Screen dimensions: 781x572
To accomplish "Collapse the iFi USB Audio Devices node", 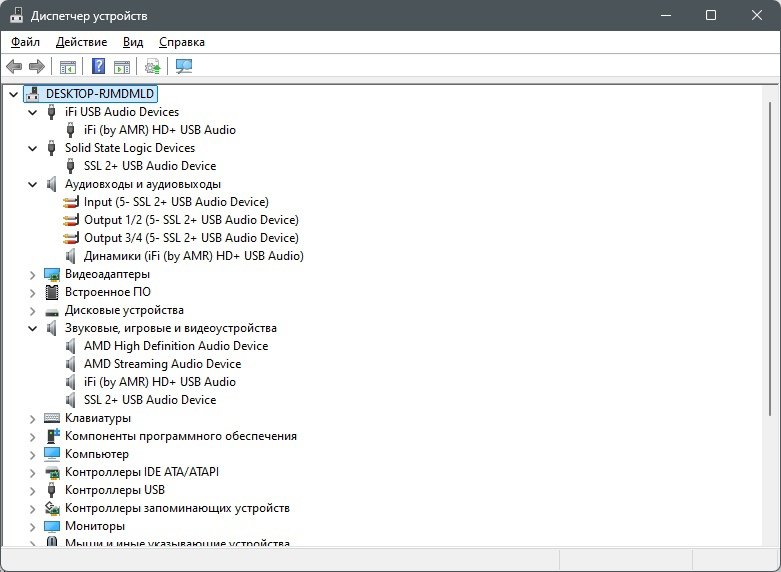I will [33, 112].
